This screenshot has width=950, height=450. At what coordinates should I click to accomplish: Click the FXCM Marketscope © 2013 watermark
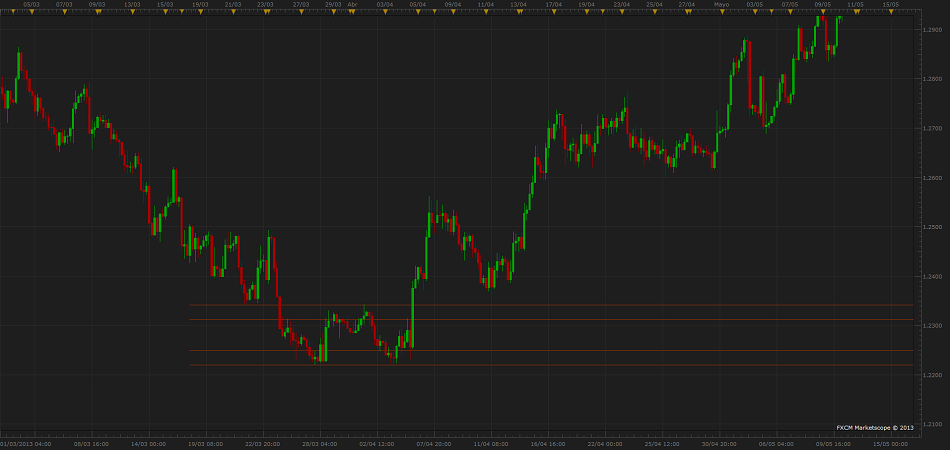(x=875, y=427)
